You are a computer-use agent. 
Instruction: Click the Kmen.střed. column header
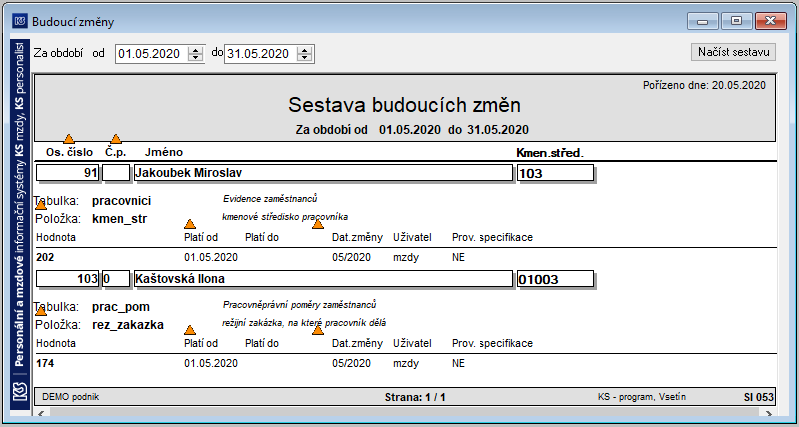pyautogui.click(x=550, y=152)
